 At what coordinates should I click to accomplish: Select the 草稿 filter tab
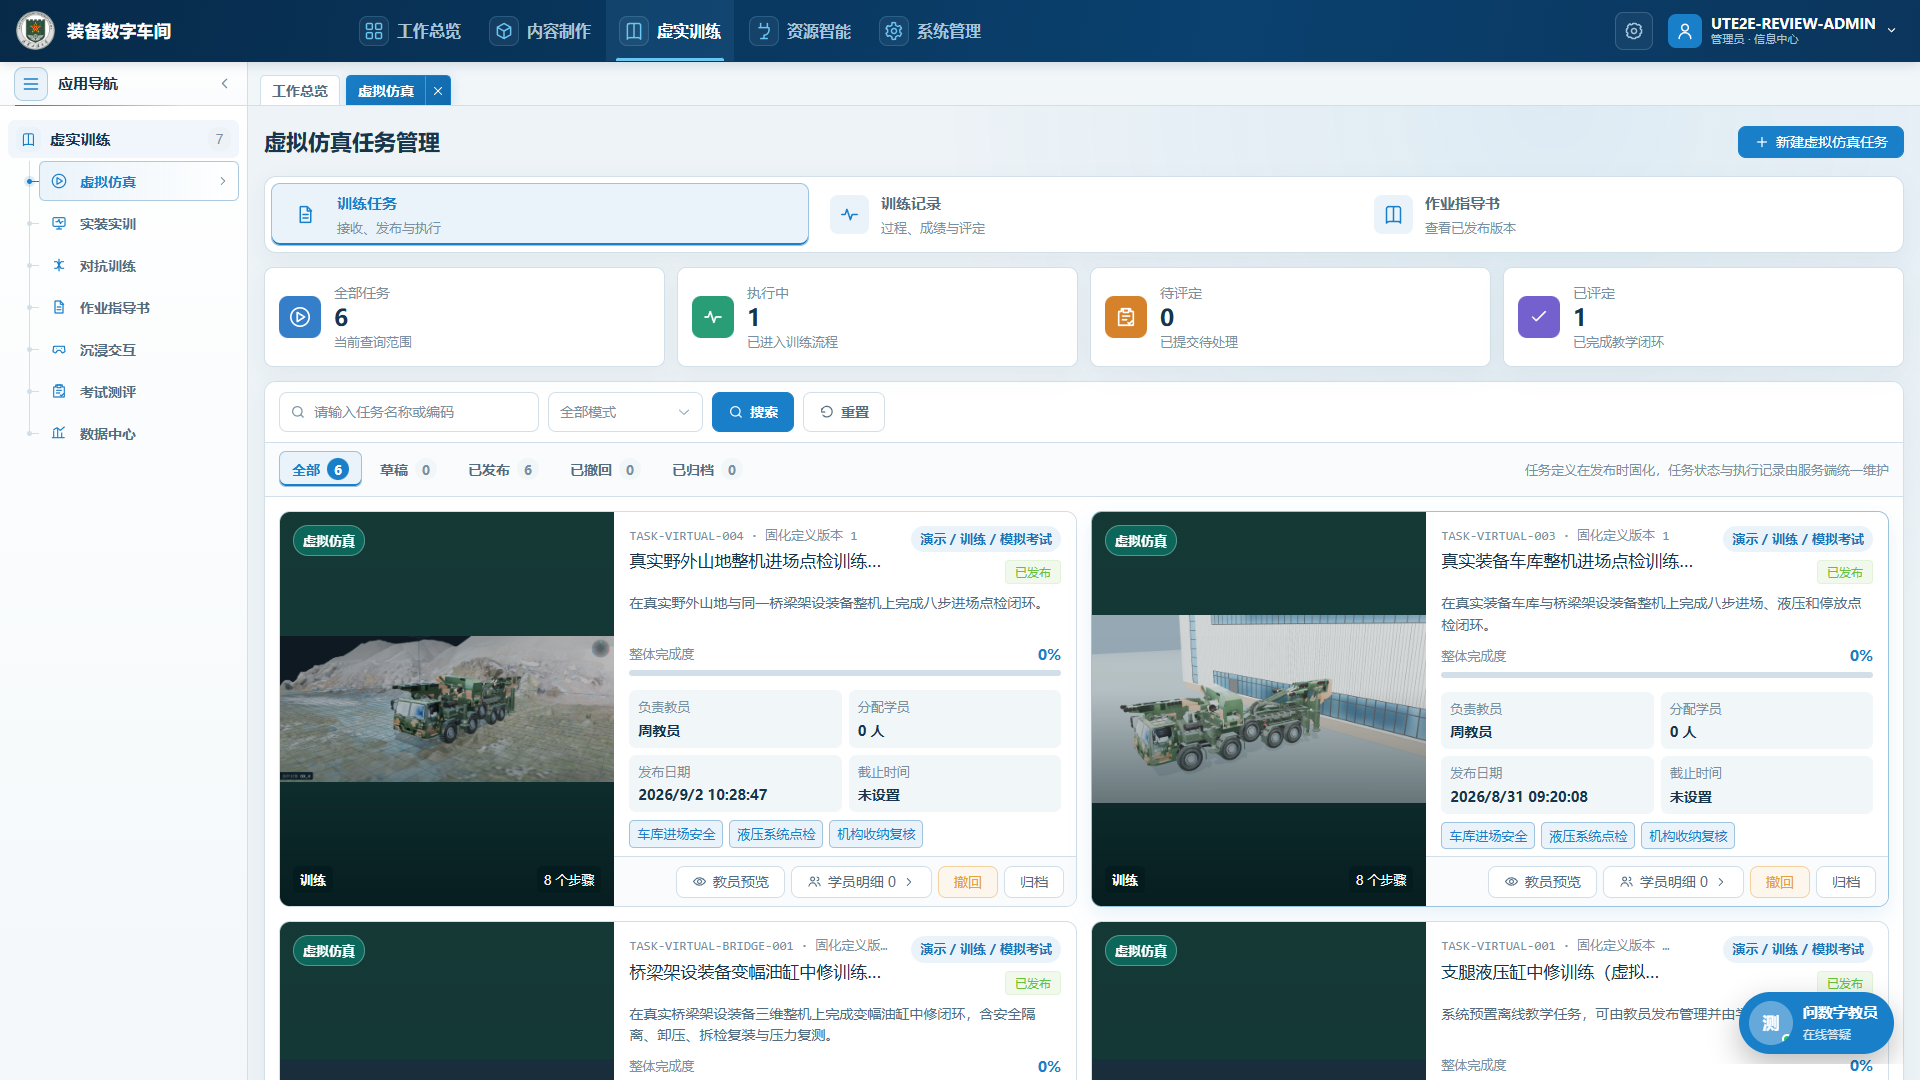[x=406, y=470]
